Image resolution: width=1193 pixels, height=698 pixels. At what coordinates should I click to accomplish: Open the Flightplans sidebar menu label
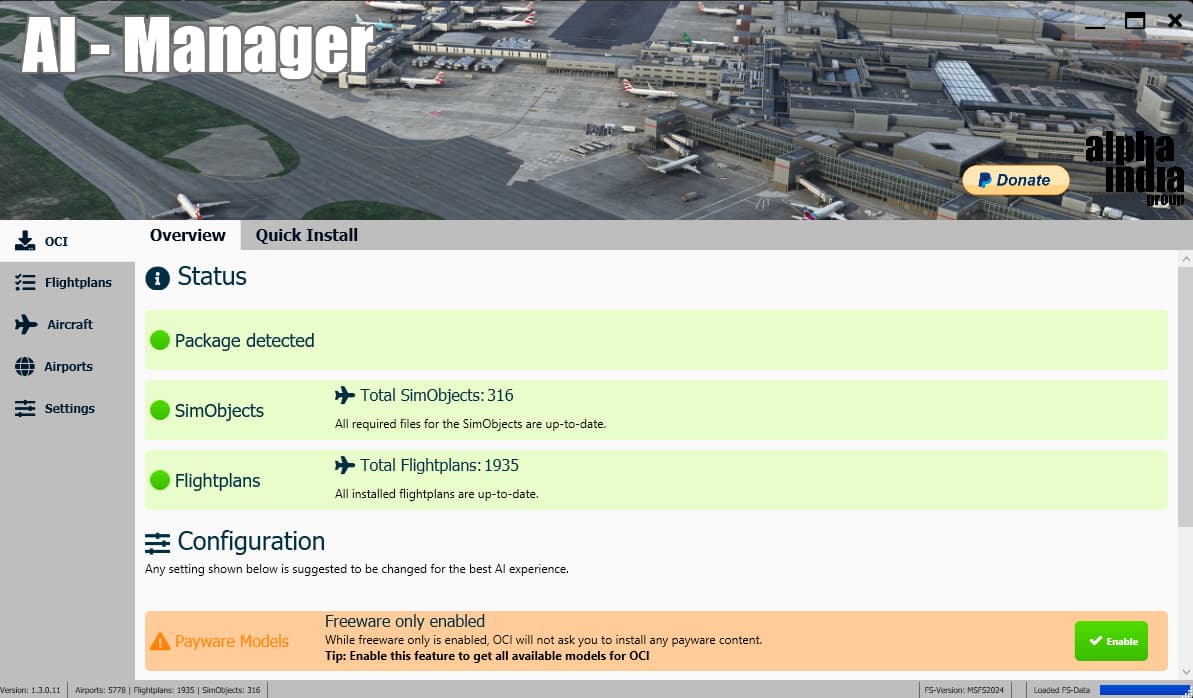[x=78, y=282]
